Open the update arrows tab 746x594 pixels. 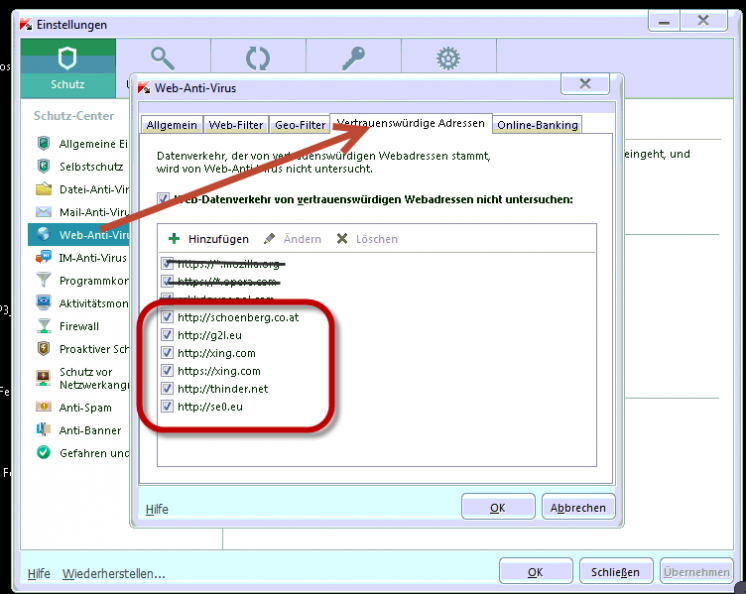click(258, 58)
